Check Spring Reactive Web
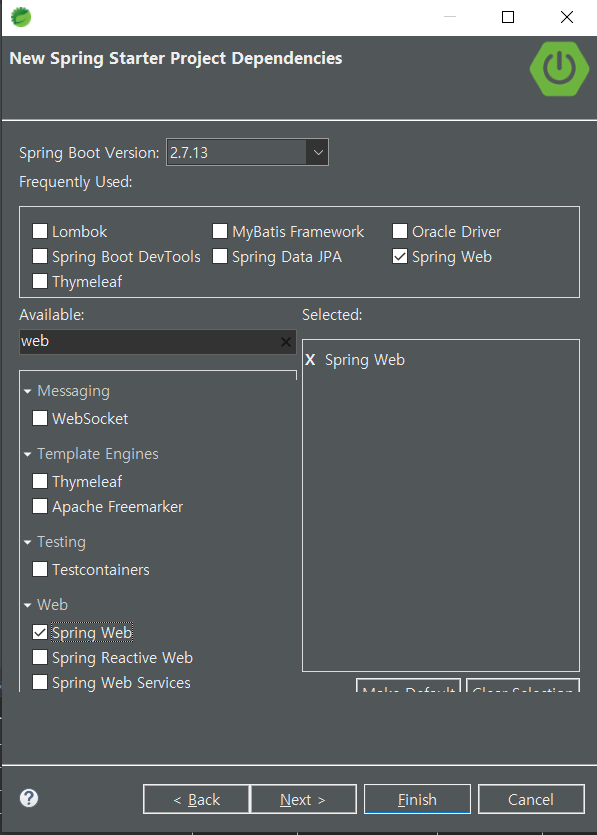The height and width of the screenshot is (835, 597). click(40, 657)
